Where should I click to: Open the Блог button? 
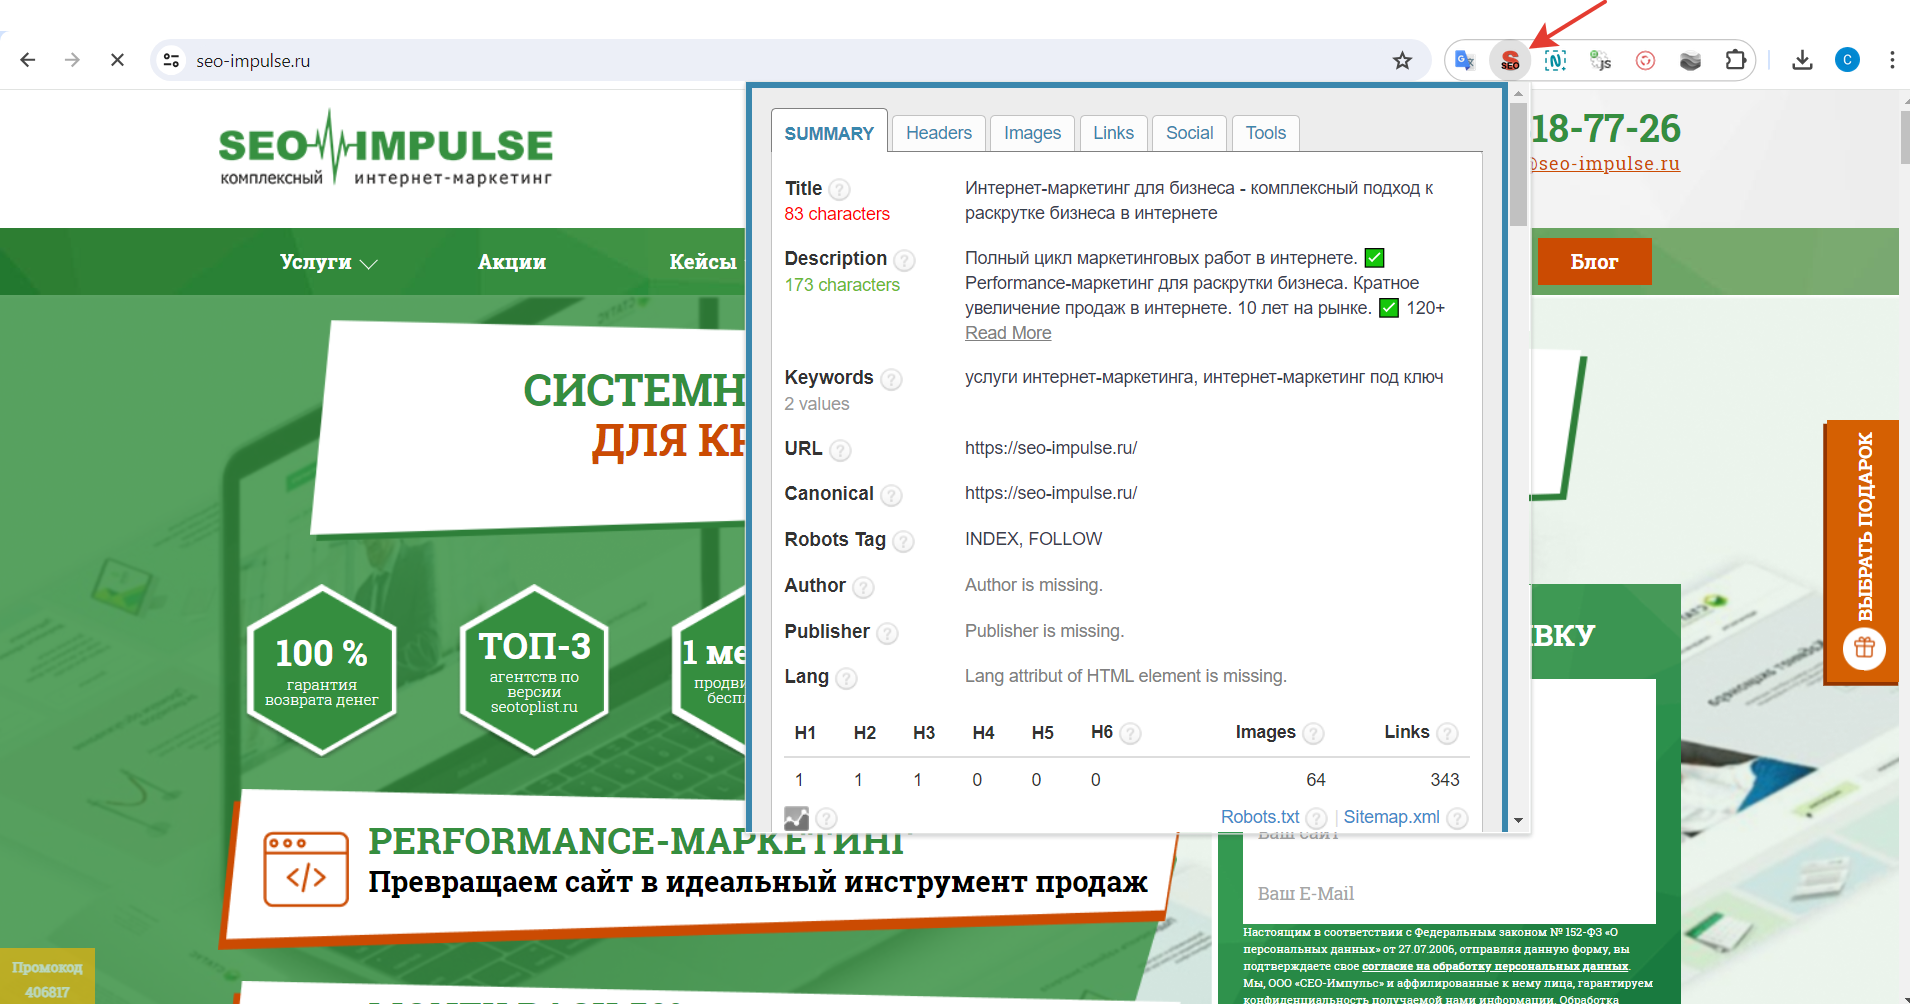point(1594,262)
